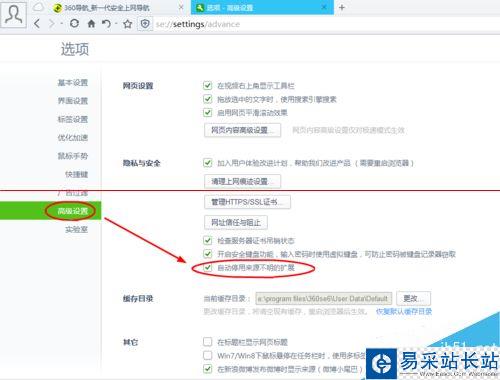The image size is (500, 380).
Task: Open the history dropdown next to the forward arrow
Action: [62, 24]
